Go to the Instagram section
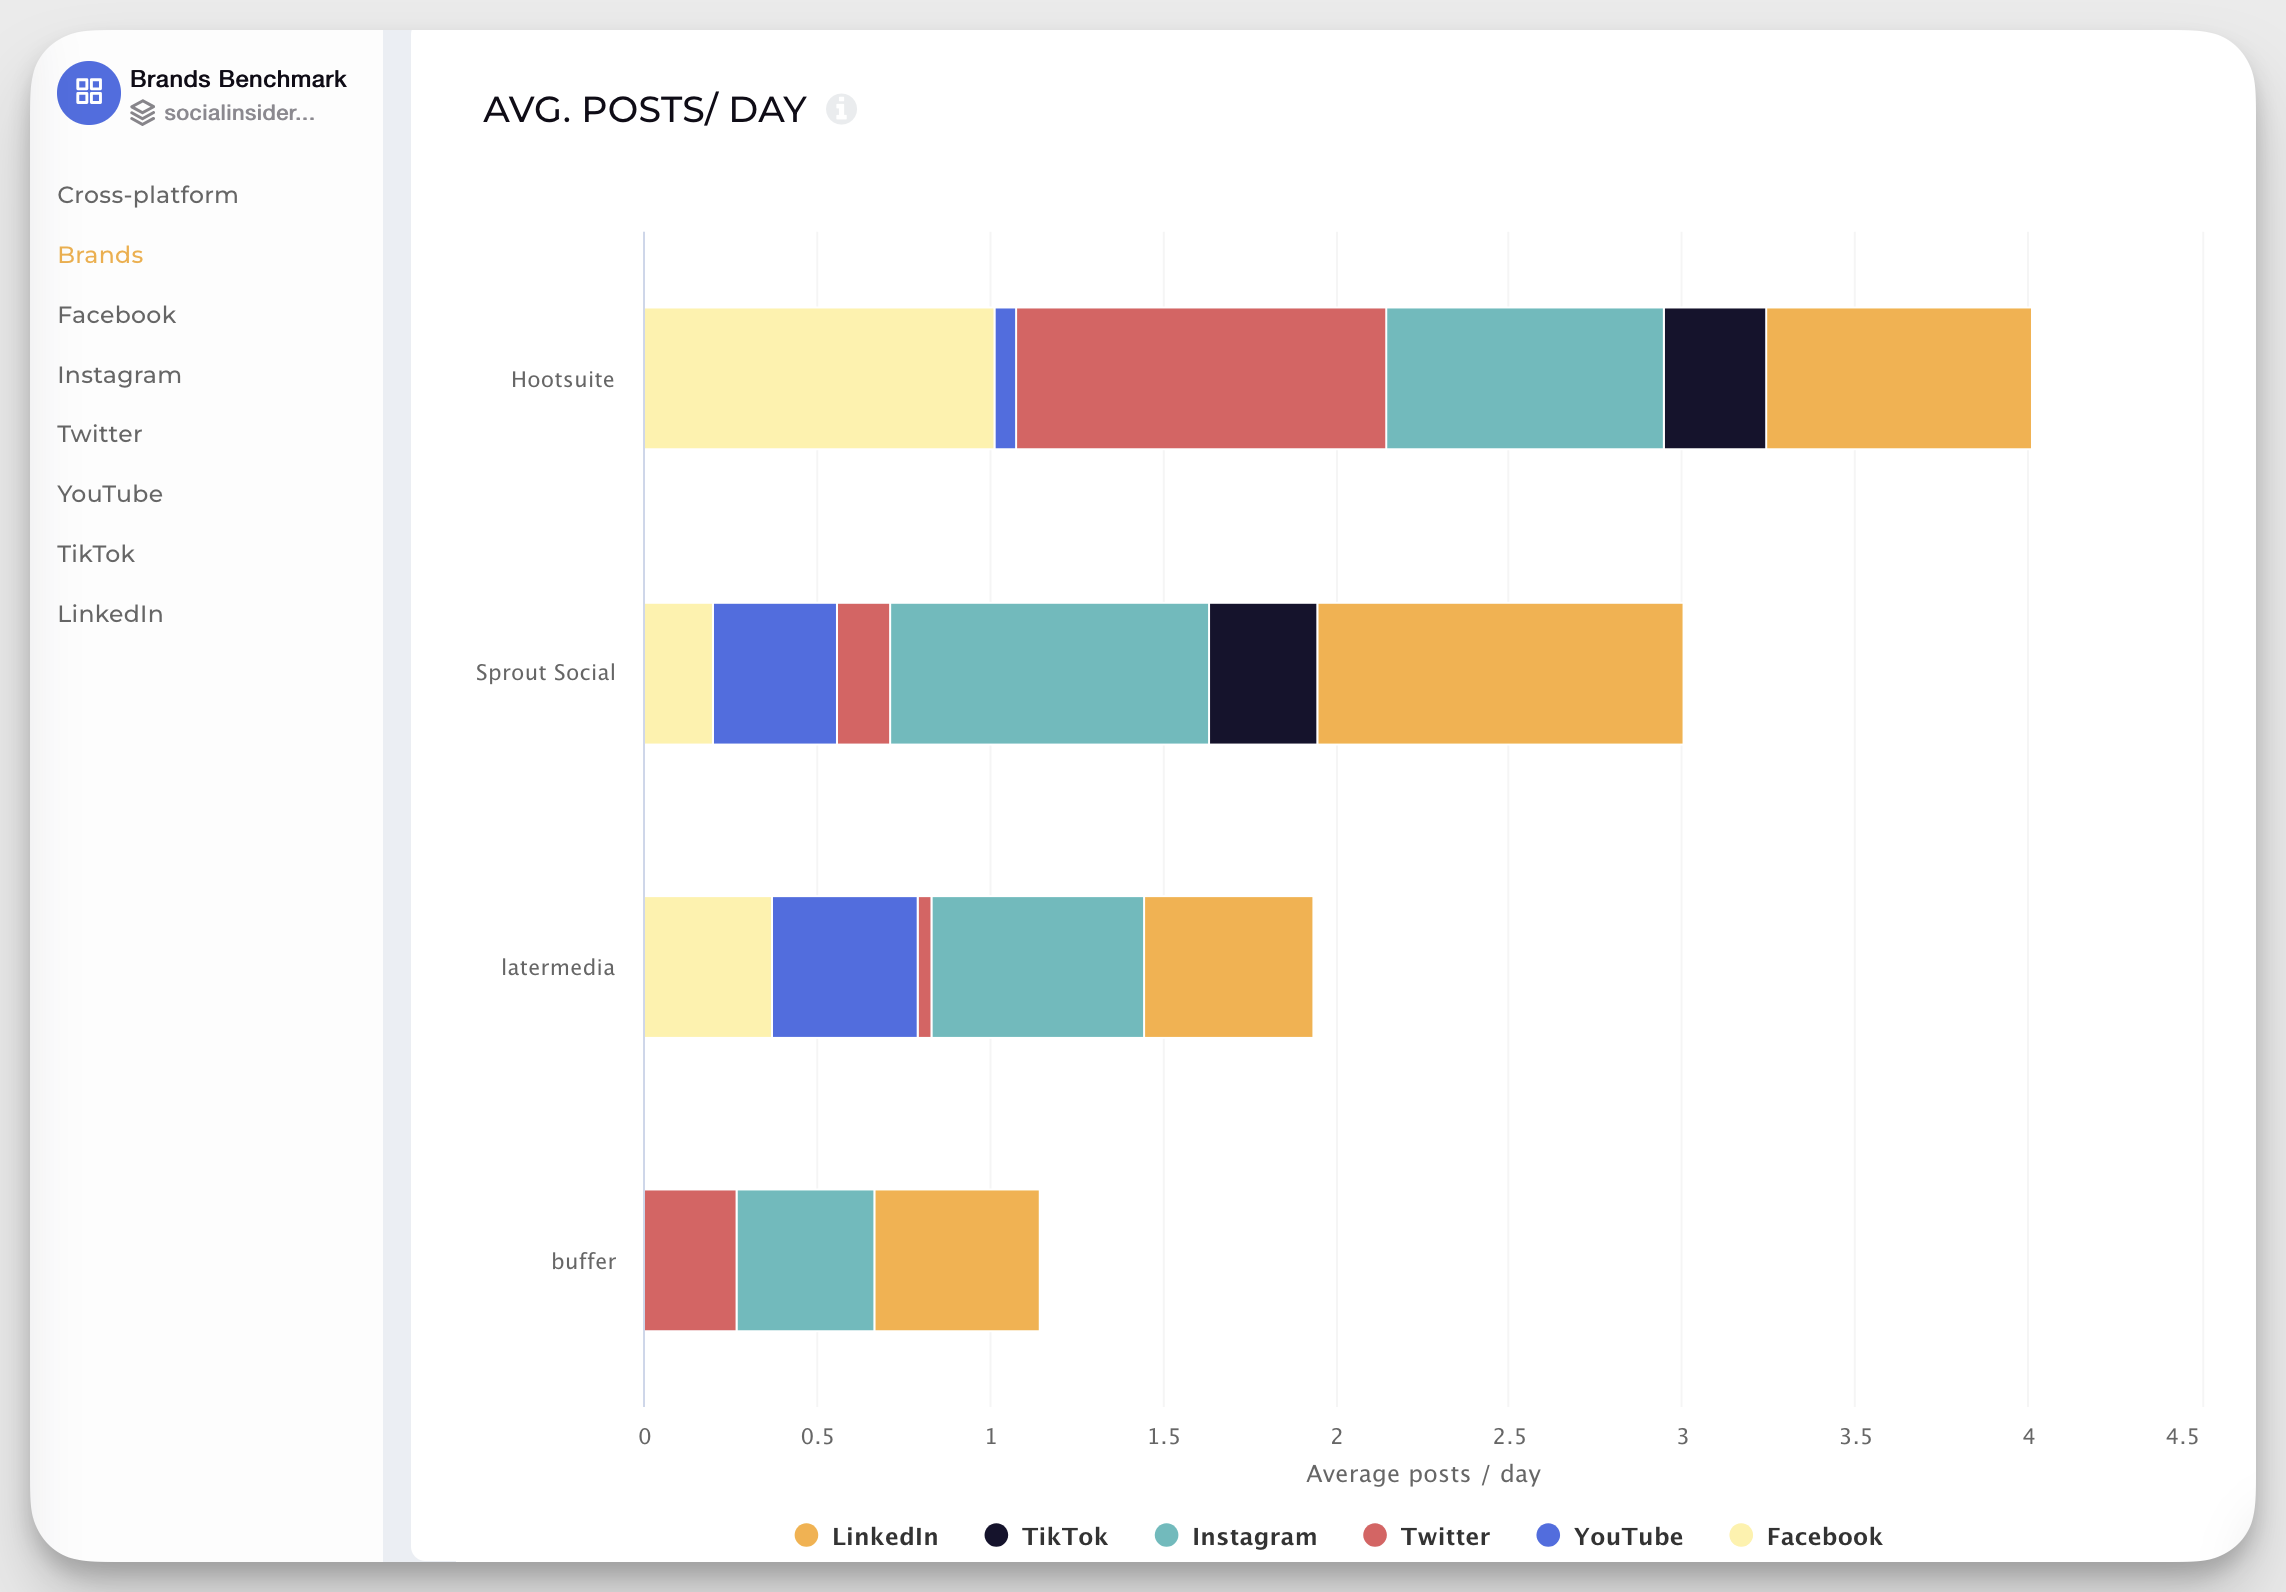The width and height of the screenshot is (2286, 1592). point(119,375)
